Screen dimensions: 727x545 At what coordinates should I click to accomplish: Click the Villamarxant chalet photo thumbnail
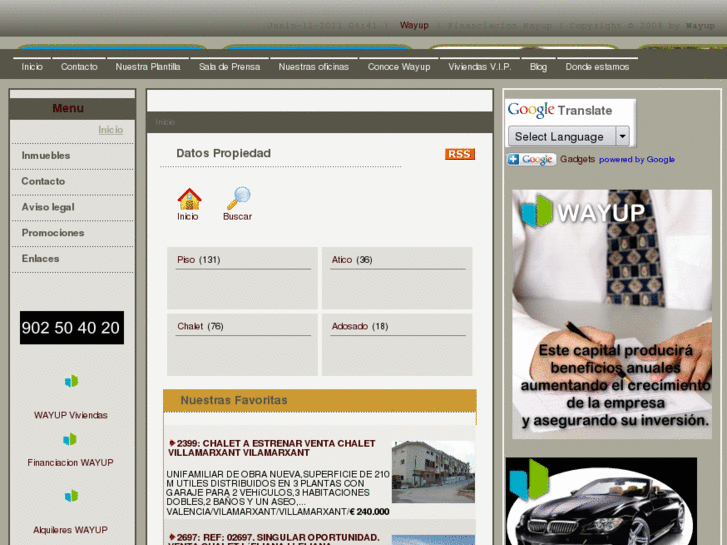tap(433, 472)
